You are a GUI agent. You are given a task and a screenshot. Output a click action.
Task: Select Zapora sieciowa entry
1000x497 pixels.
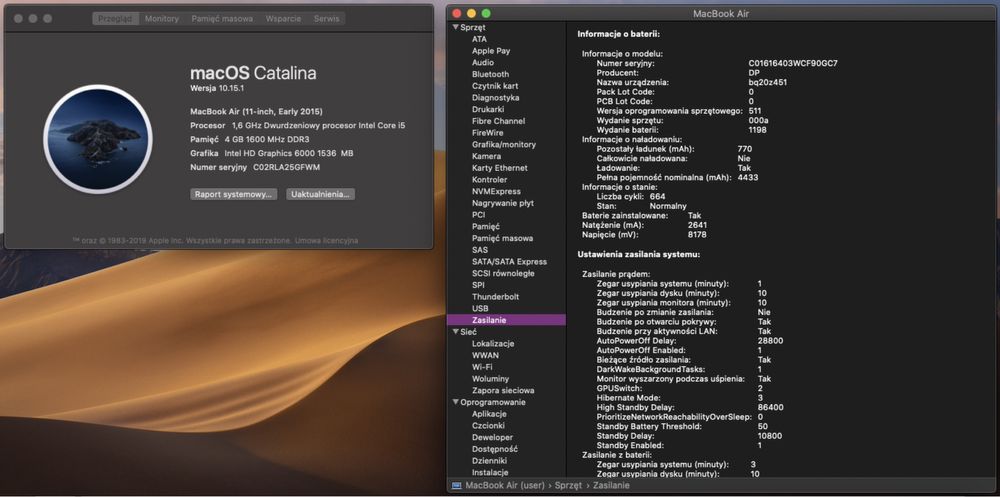pyautogui.click(x=503, y=390)
